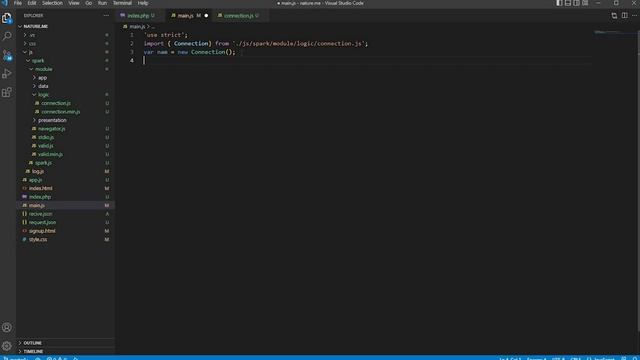Viewport: 640px width, 360px height.
Task: Open Explorer panel more actions ellipsis
Action: point(106,16)
